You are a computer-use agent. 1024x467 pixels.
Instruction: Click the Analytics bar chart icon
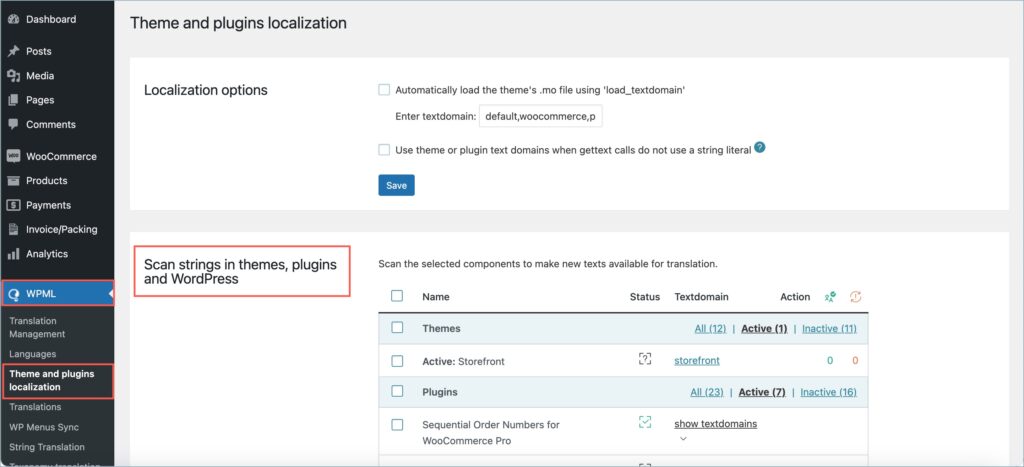13,254
